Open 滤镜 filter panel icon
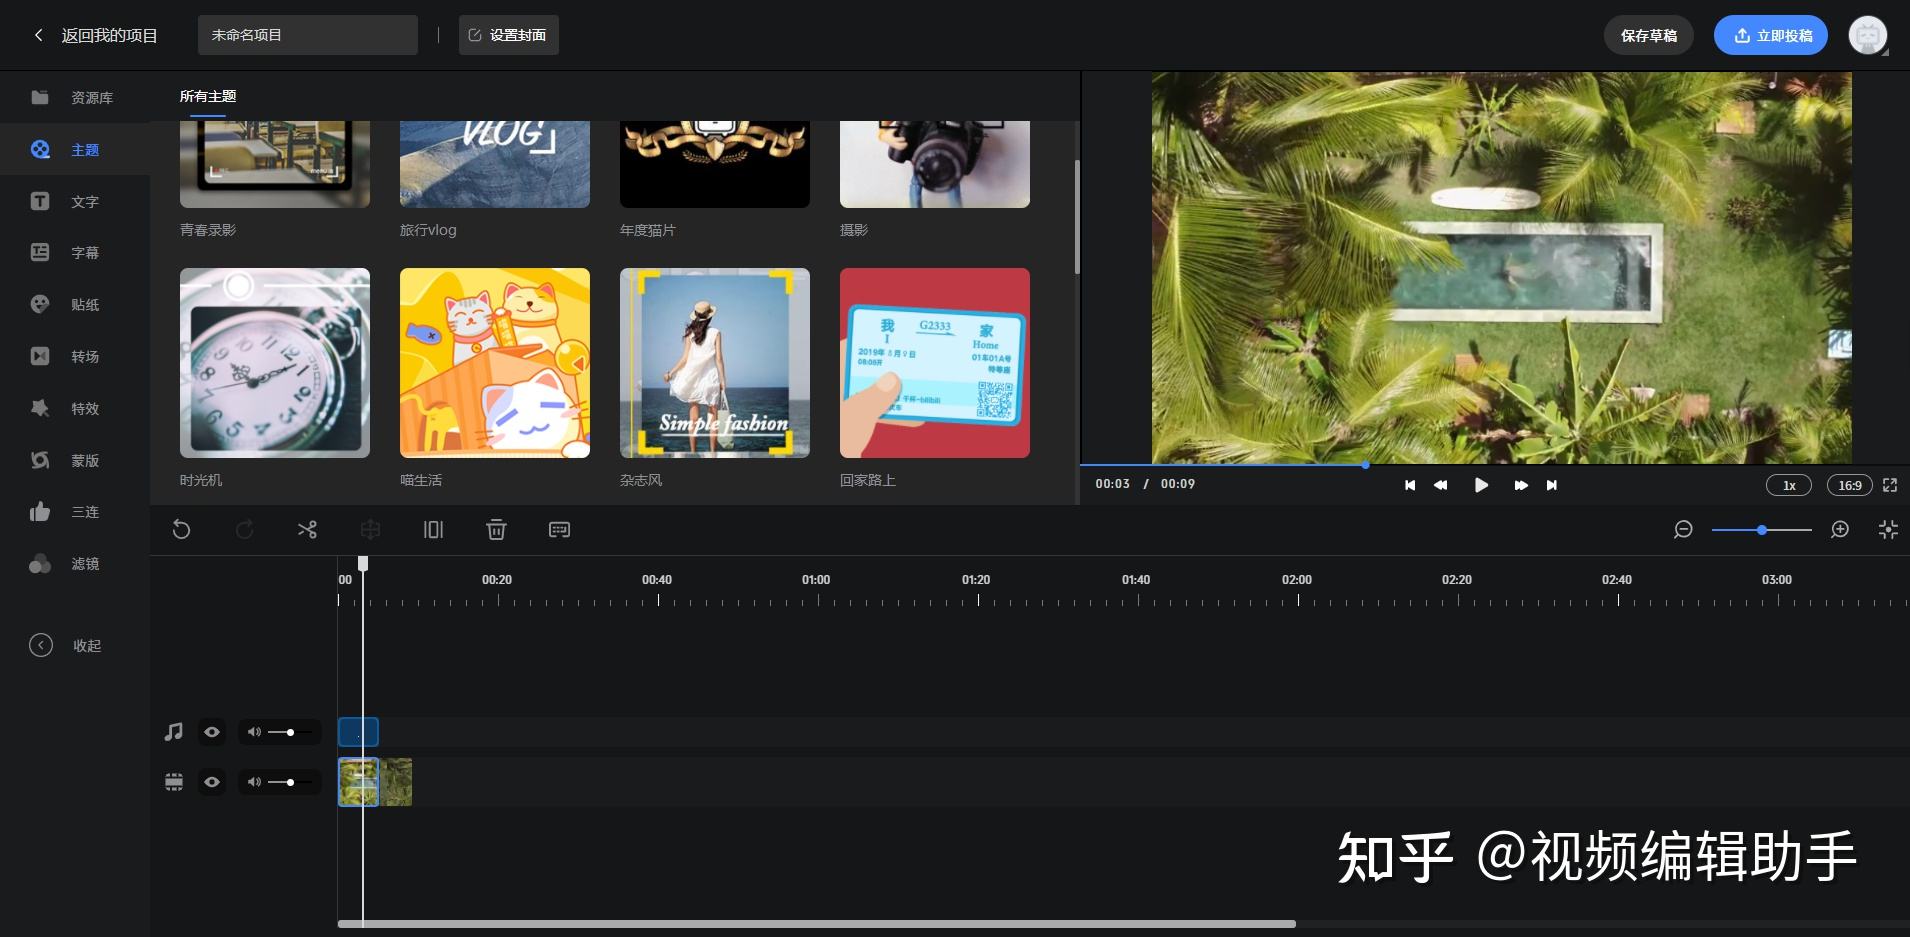The width and height of the screenshot is (1910, 937). [40, 564]
